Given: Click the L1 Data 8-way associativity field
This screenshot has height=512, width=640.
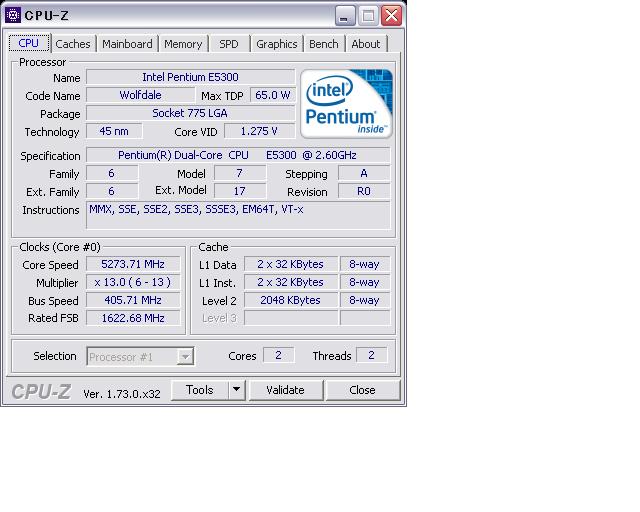Looking at the screenshot, I should point(365,264).
